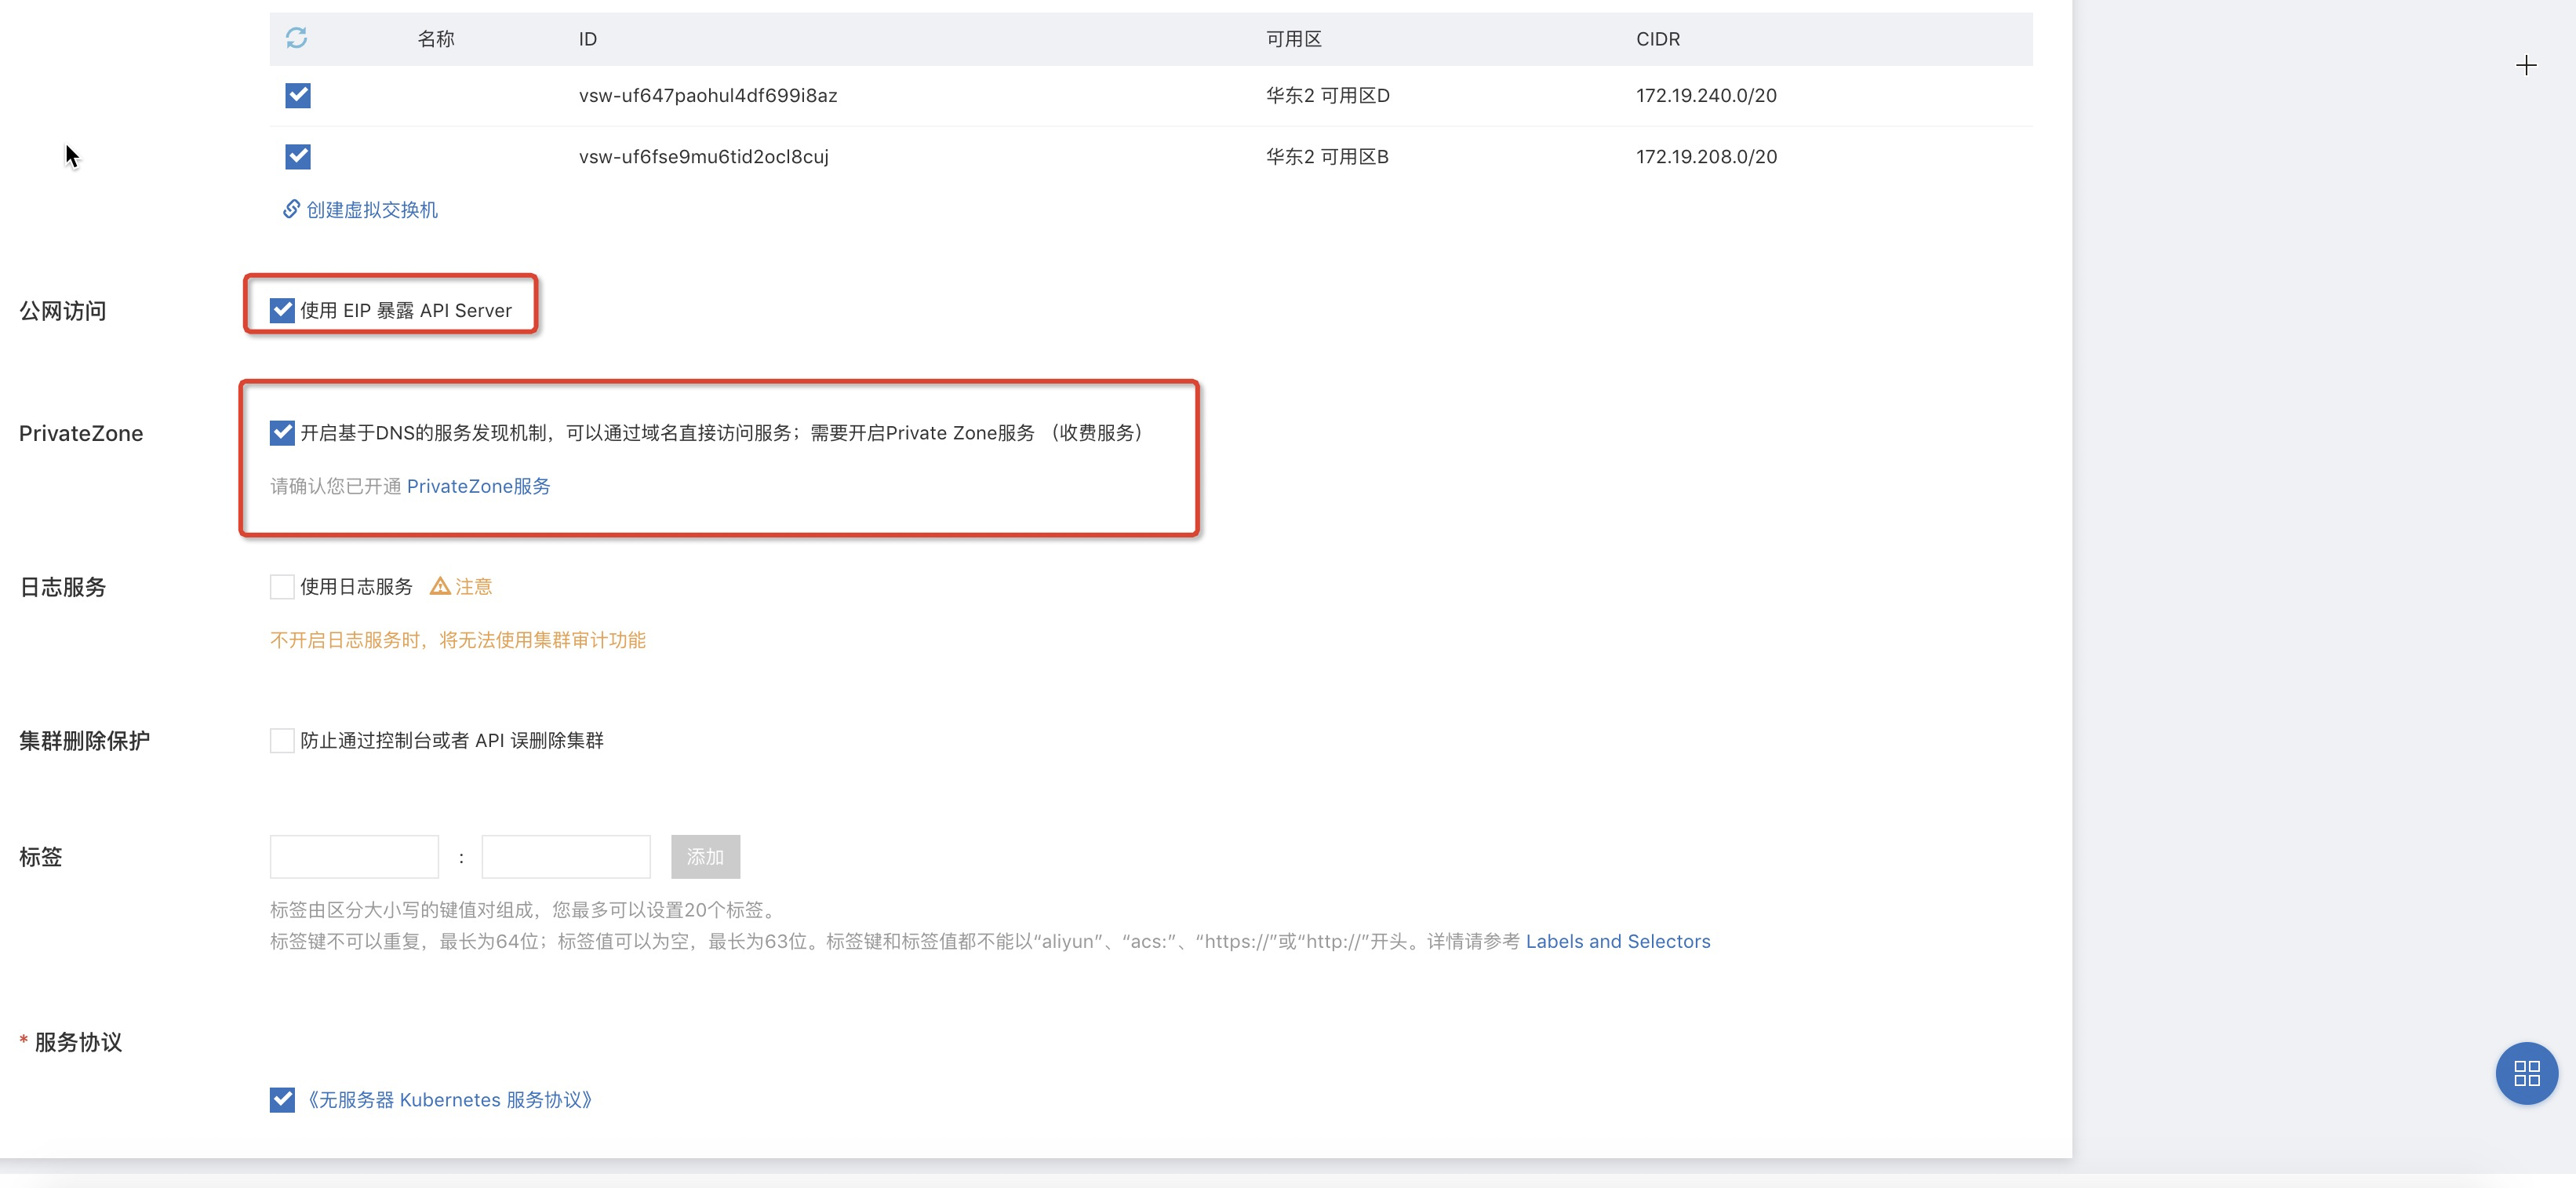Click the link icon beside 创建虚拟交换机

pyautogui.click(x=291, y=209)
